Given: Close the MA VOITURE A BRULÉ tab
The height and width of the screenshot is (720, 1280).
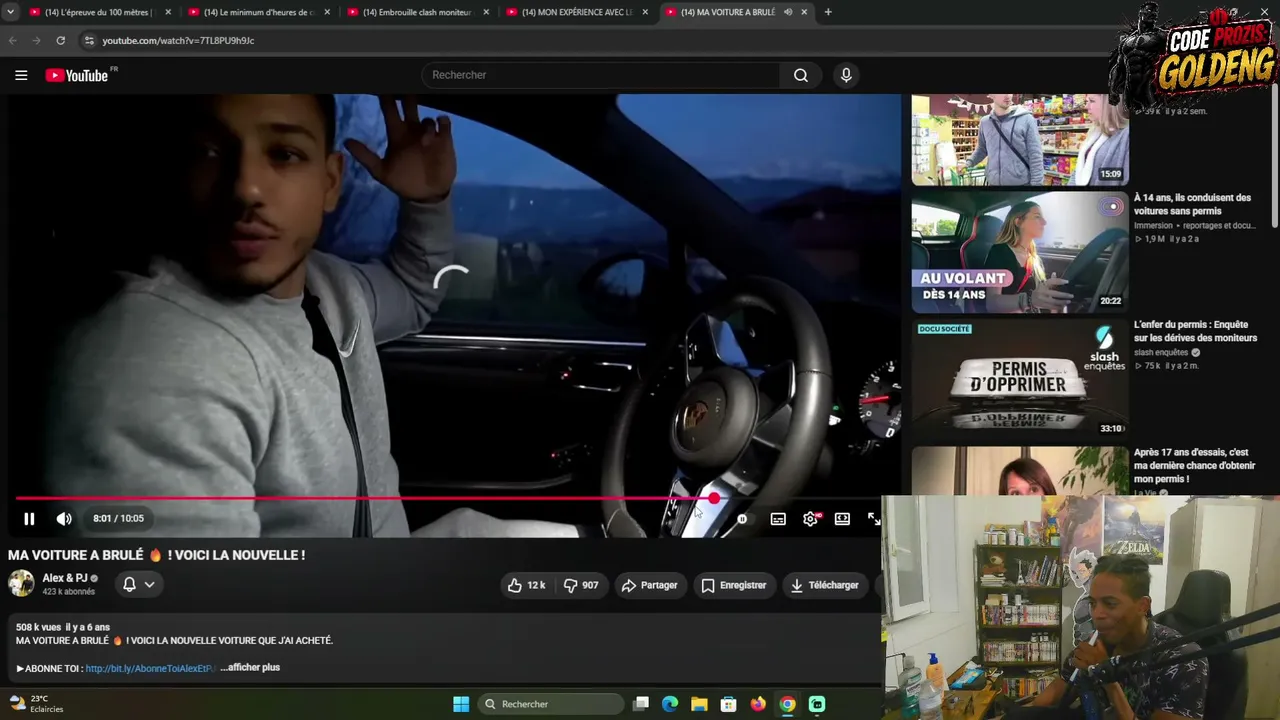Looking at the screenshot, I should click(804, 12).
